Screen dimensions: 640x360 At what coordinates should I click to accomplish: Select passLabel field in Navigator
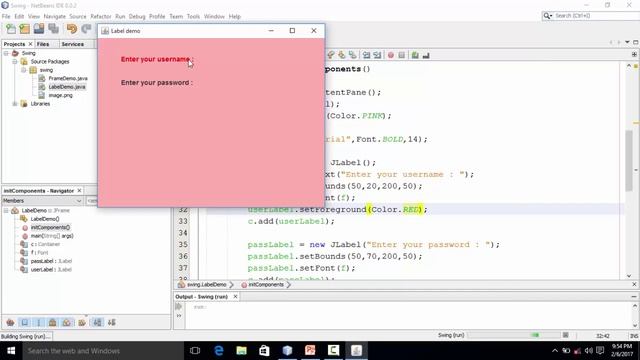51,261
